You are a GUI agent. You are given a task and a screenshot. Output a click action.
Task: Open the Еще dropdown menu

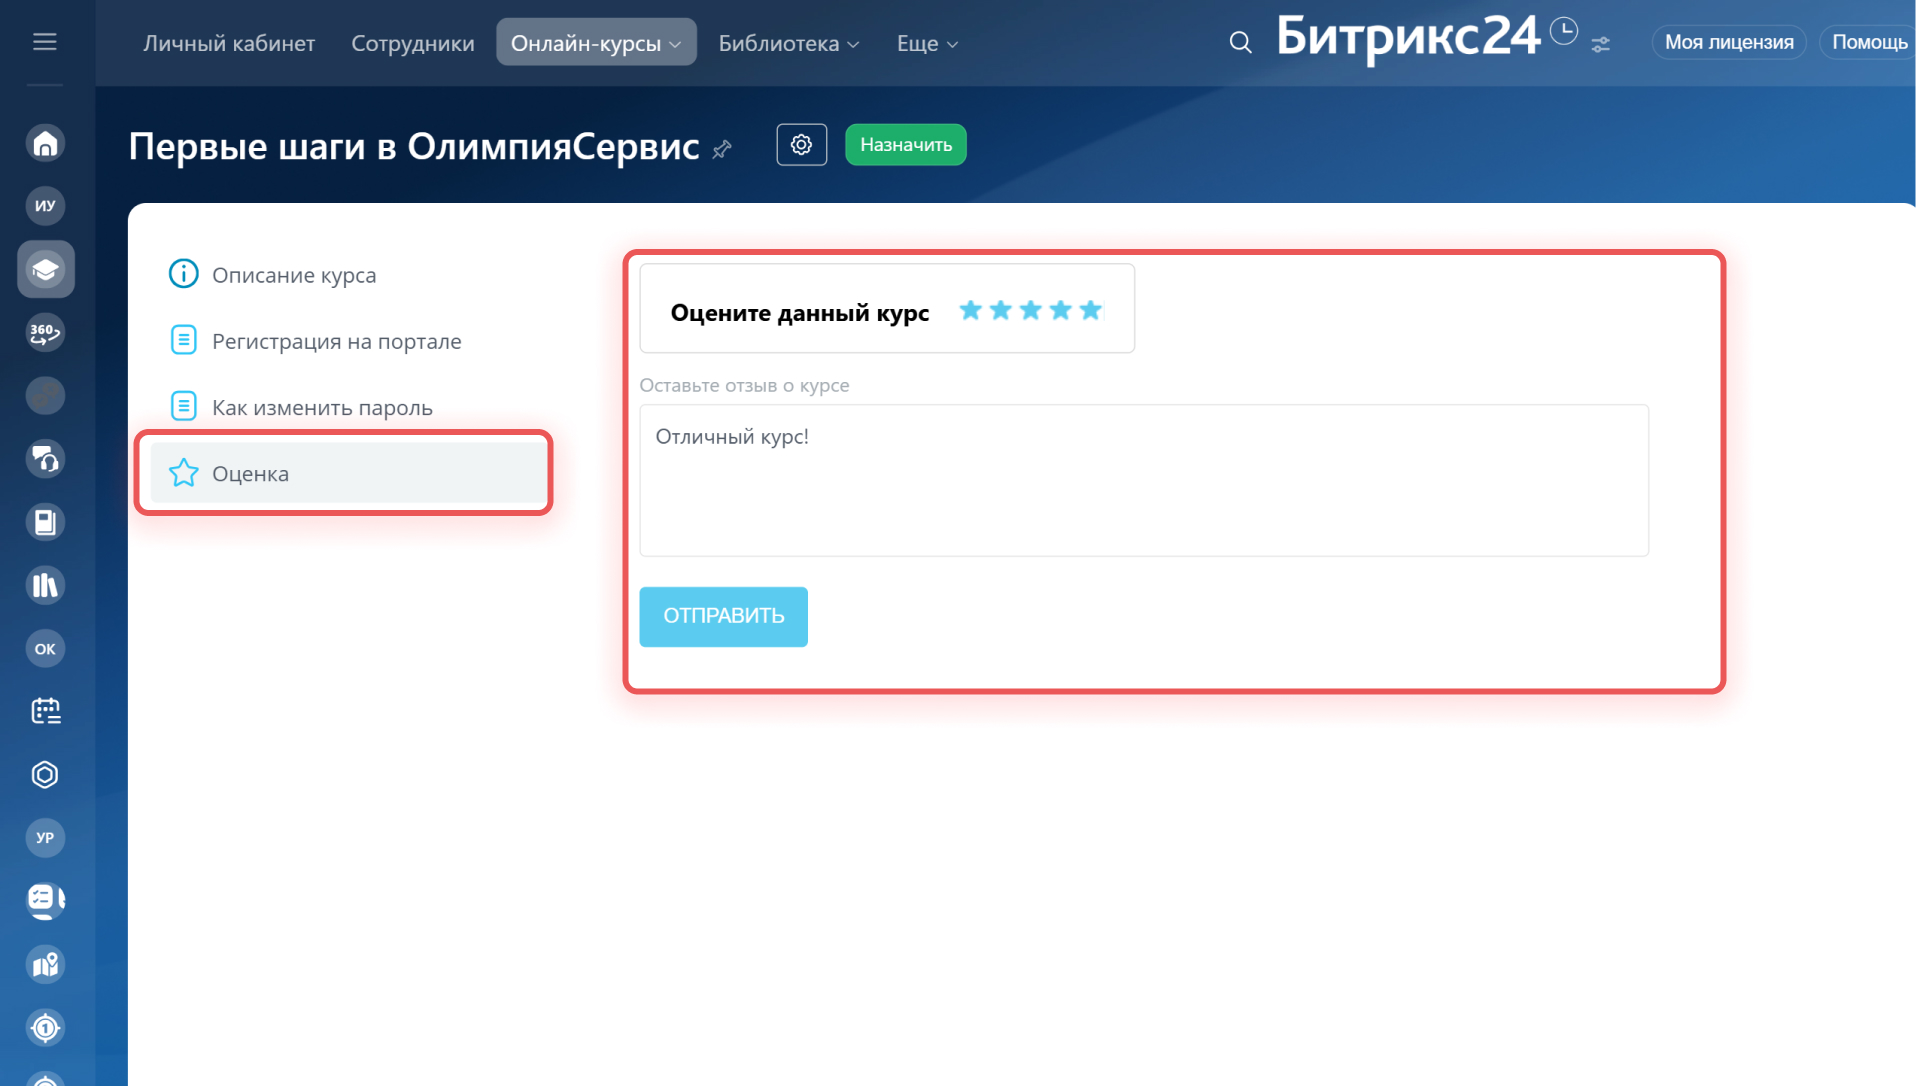coord(926,43)
